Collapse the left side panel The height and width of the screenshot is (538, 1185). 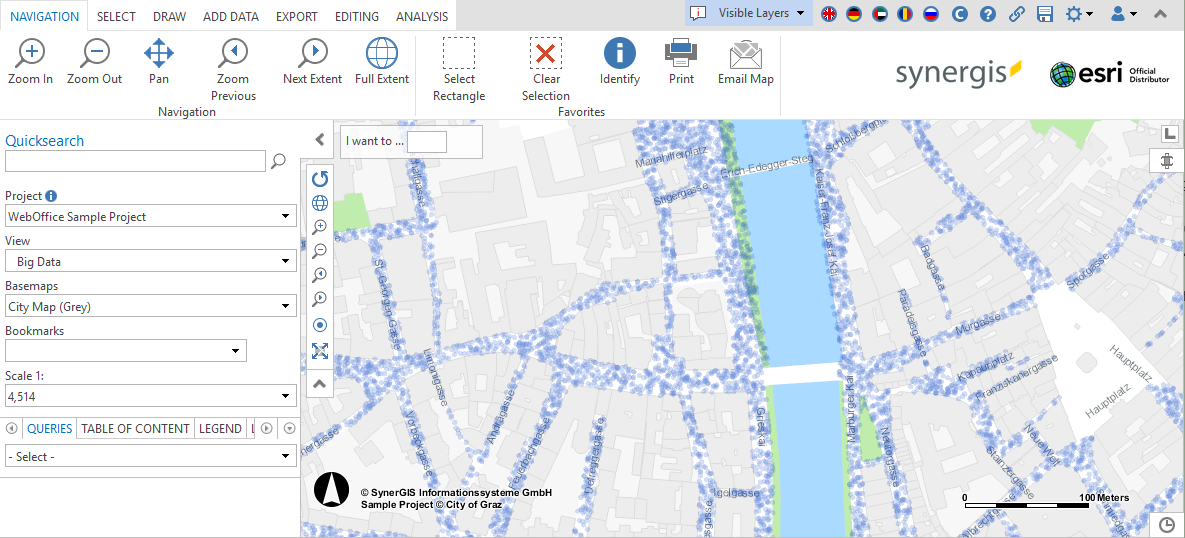coord(320,140)
